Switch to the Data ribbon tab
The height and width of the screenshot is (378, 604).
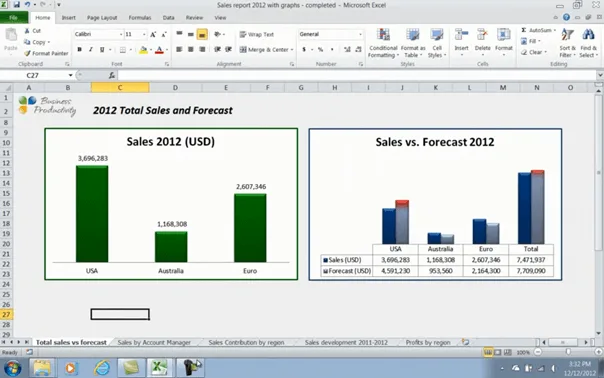pos(168,18)
